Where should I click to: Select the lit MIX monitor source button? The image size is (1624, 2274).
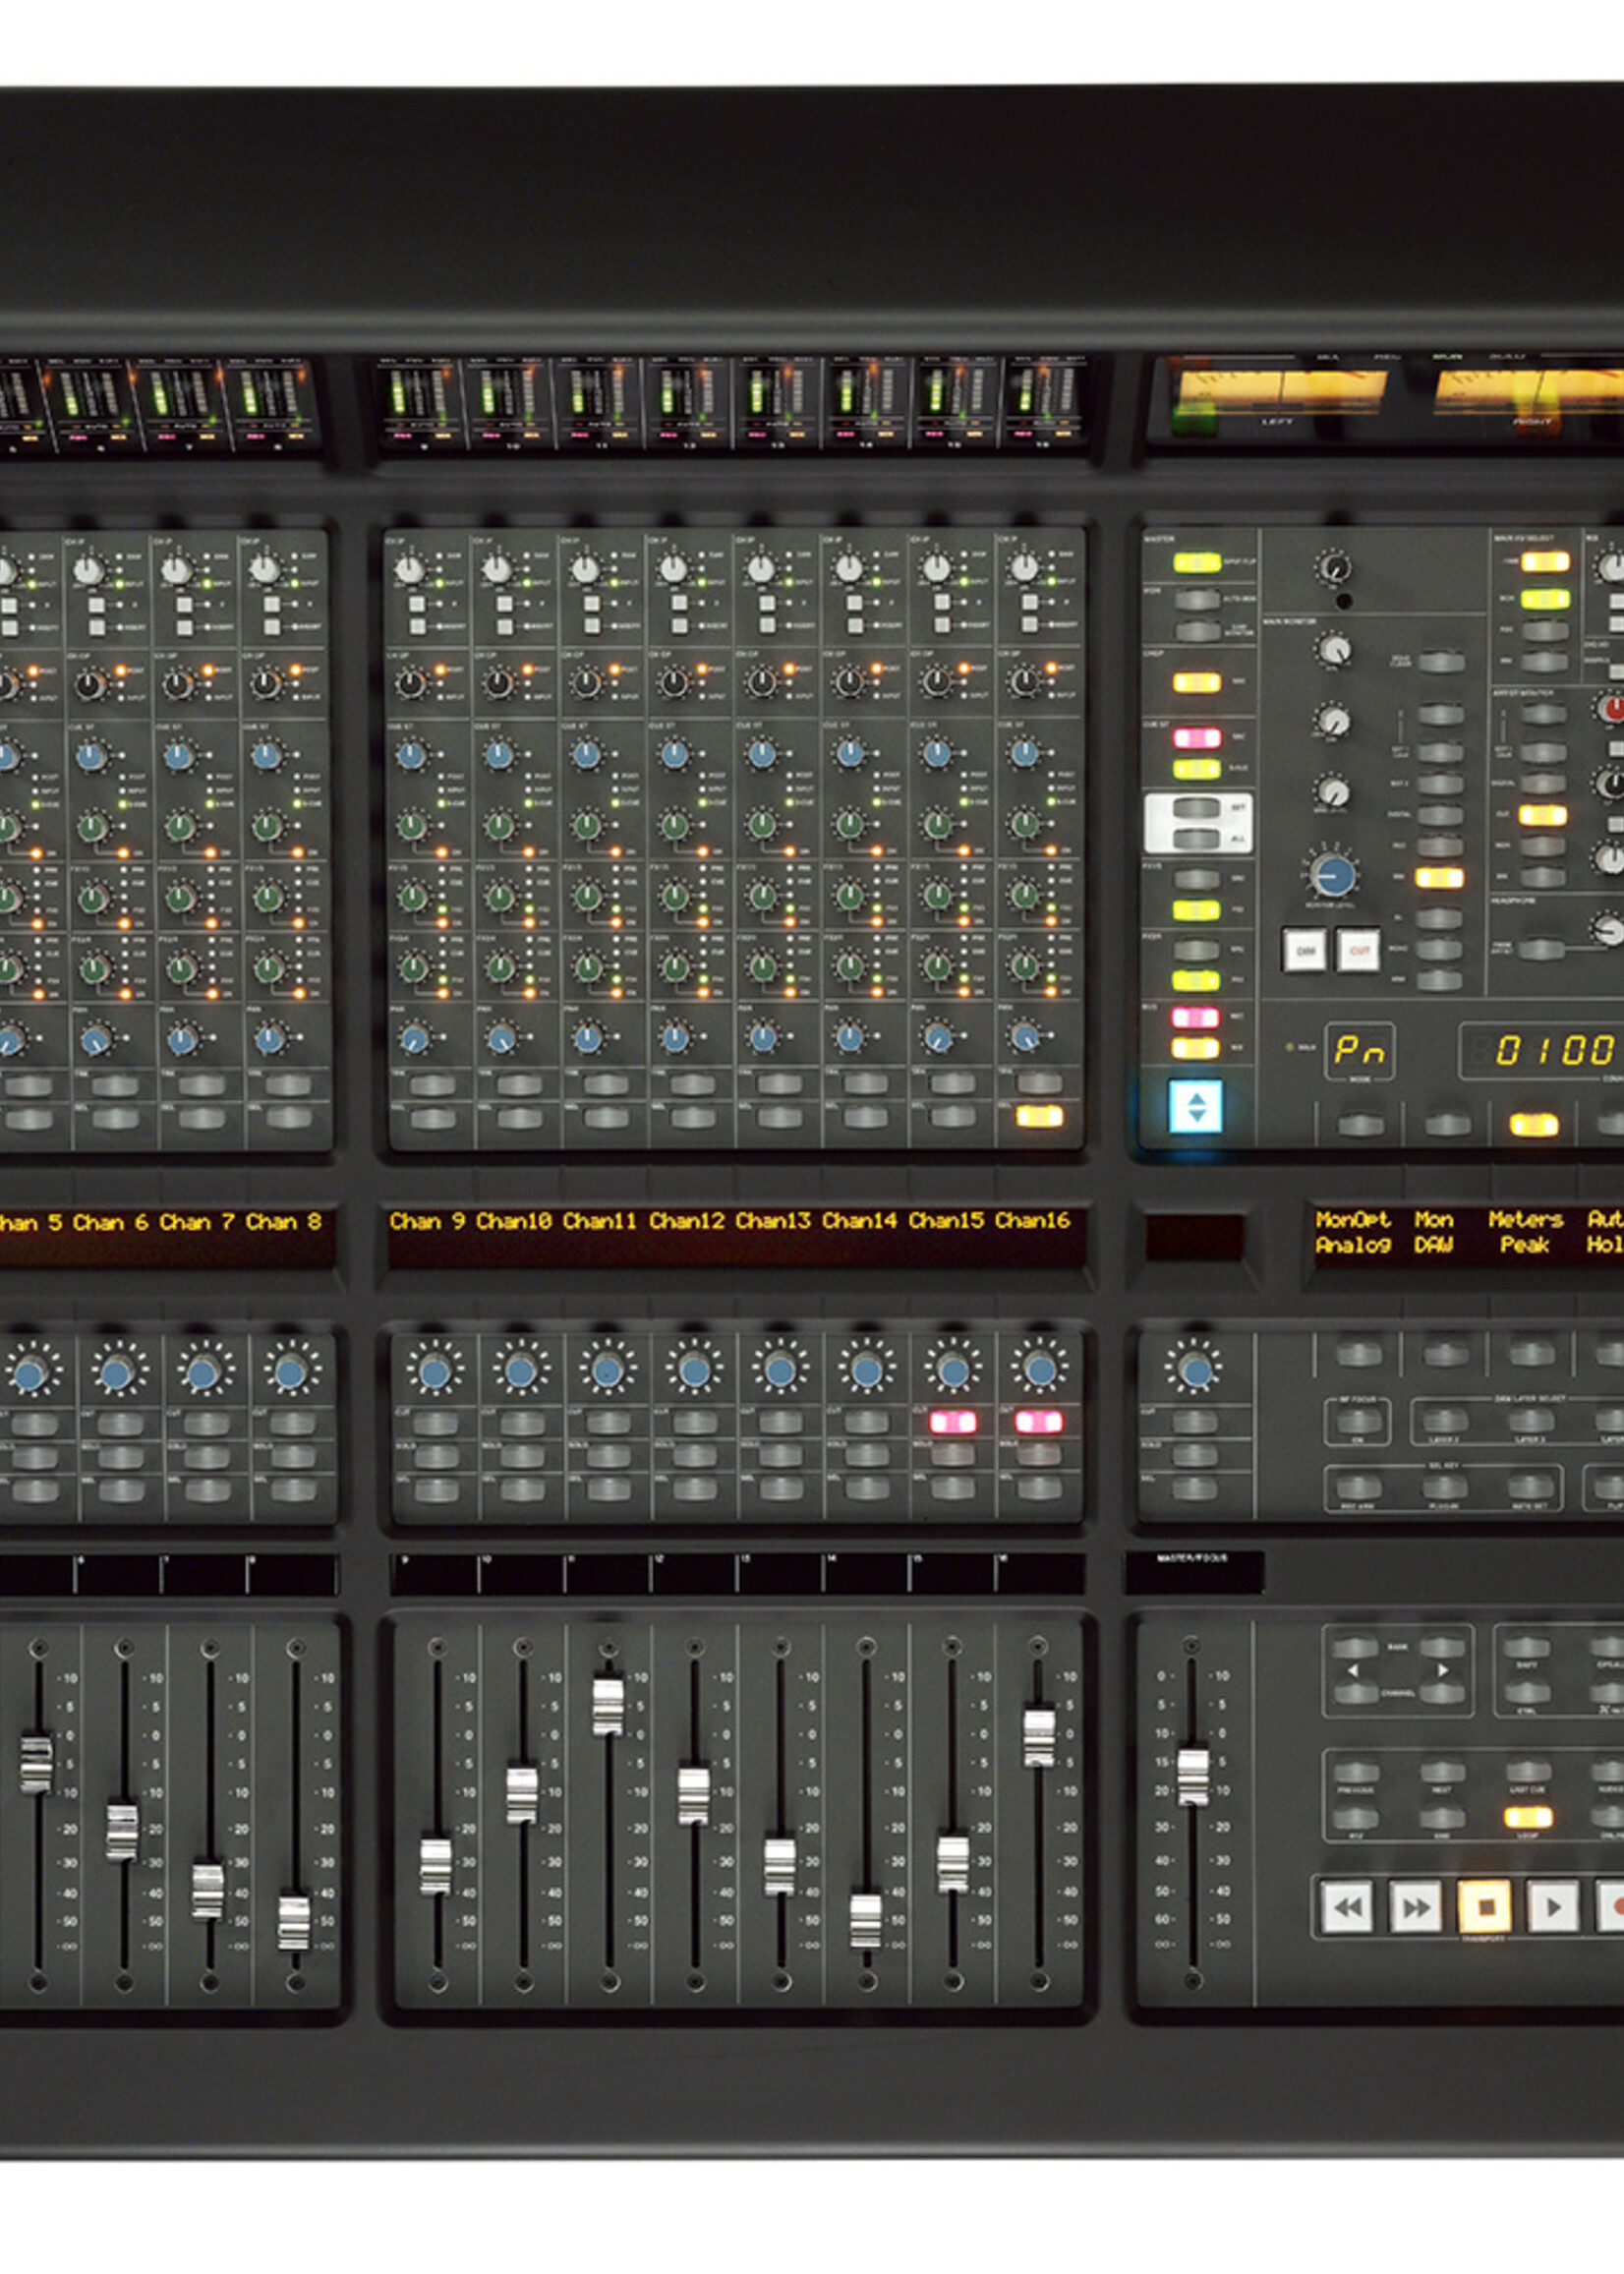click(1440, 878)
